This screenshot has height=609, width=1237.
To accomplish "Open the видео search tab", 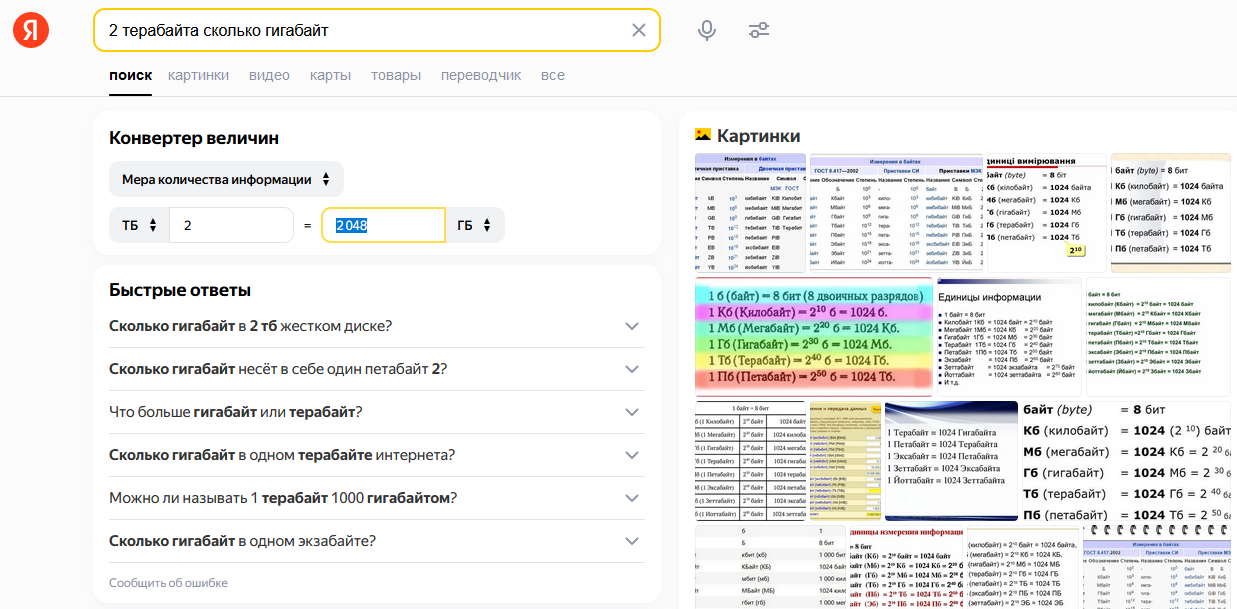I will coord(269,75).
